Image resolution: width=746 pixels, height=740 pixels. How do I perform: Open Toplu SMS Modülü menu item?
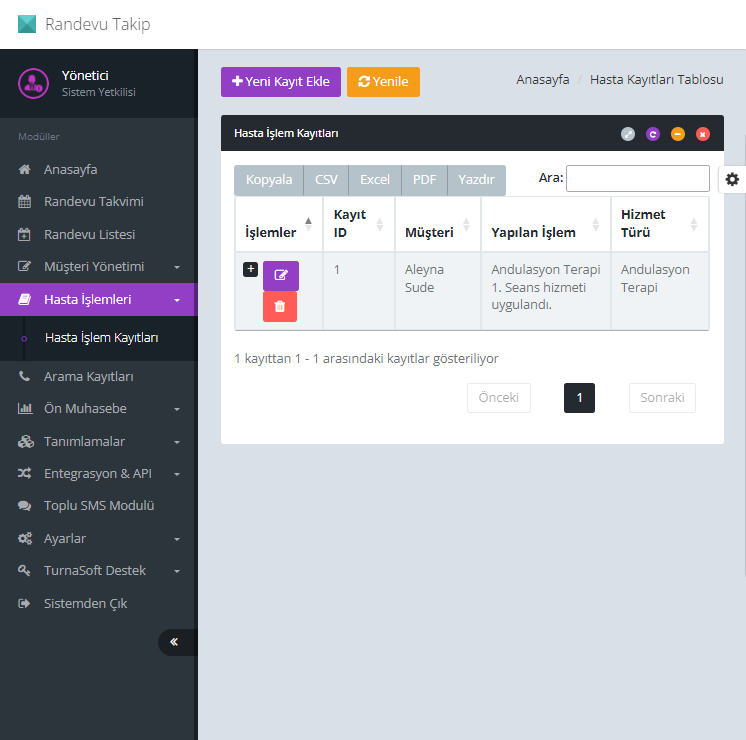pyautogui.click(x=98, y=506)
